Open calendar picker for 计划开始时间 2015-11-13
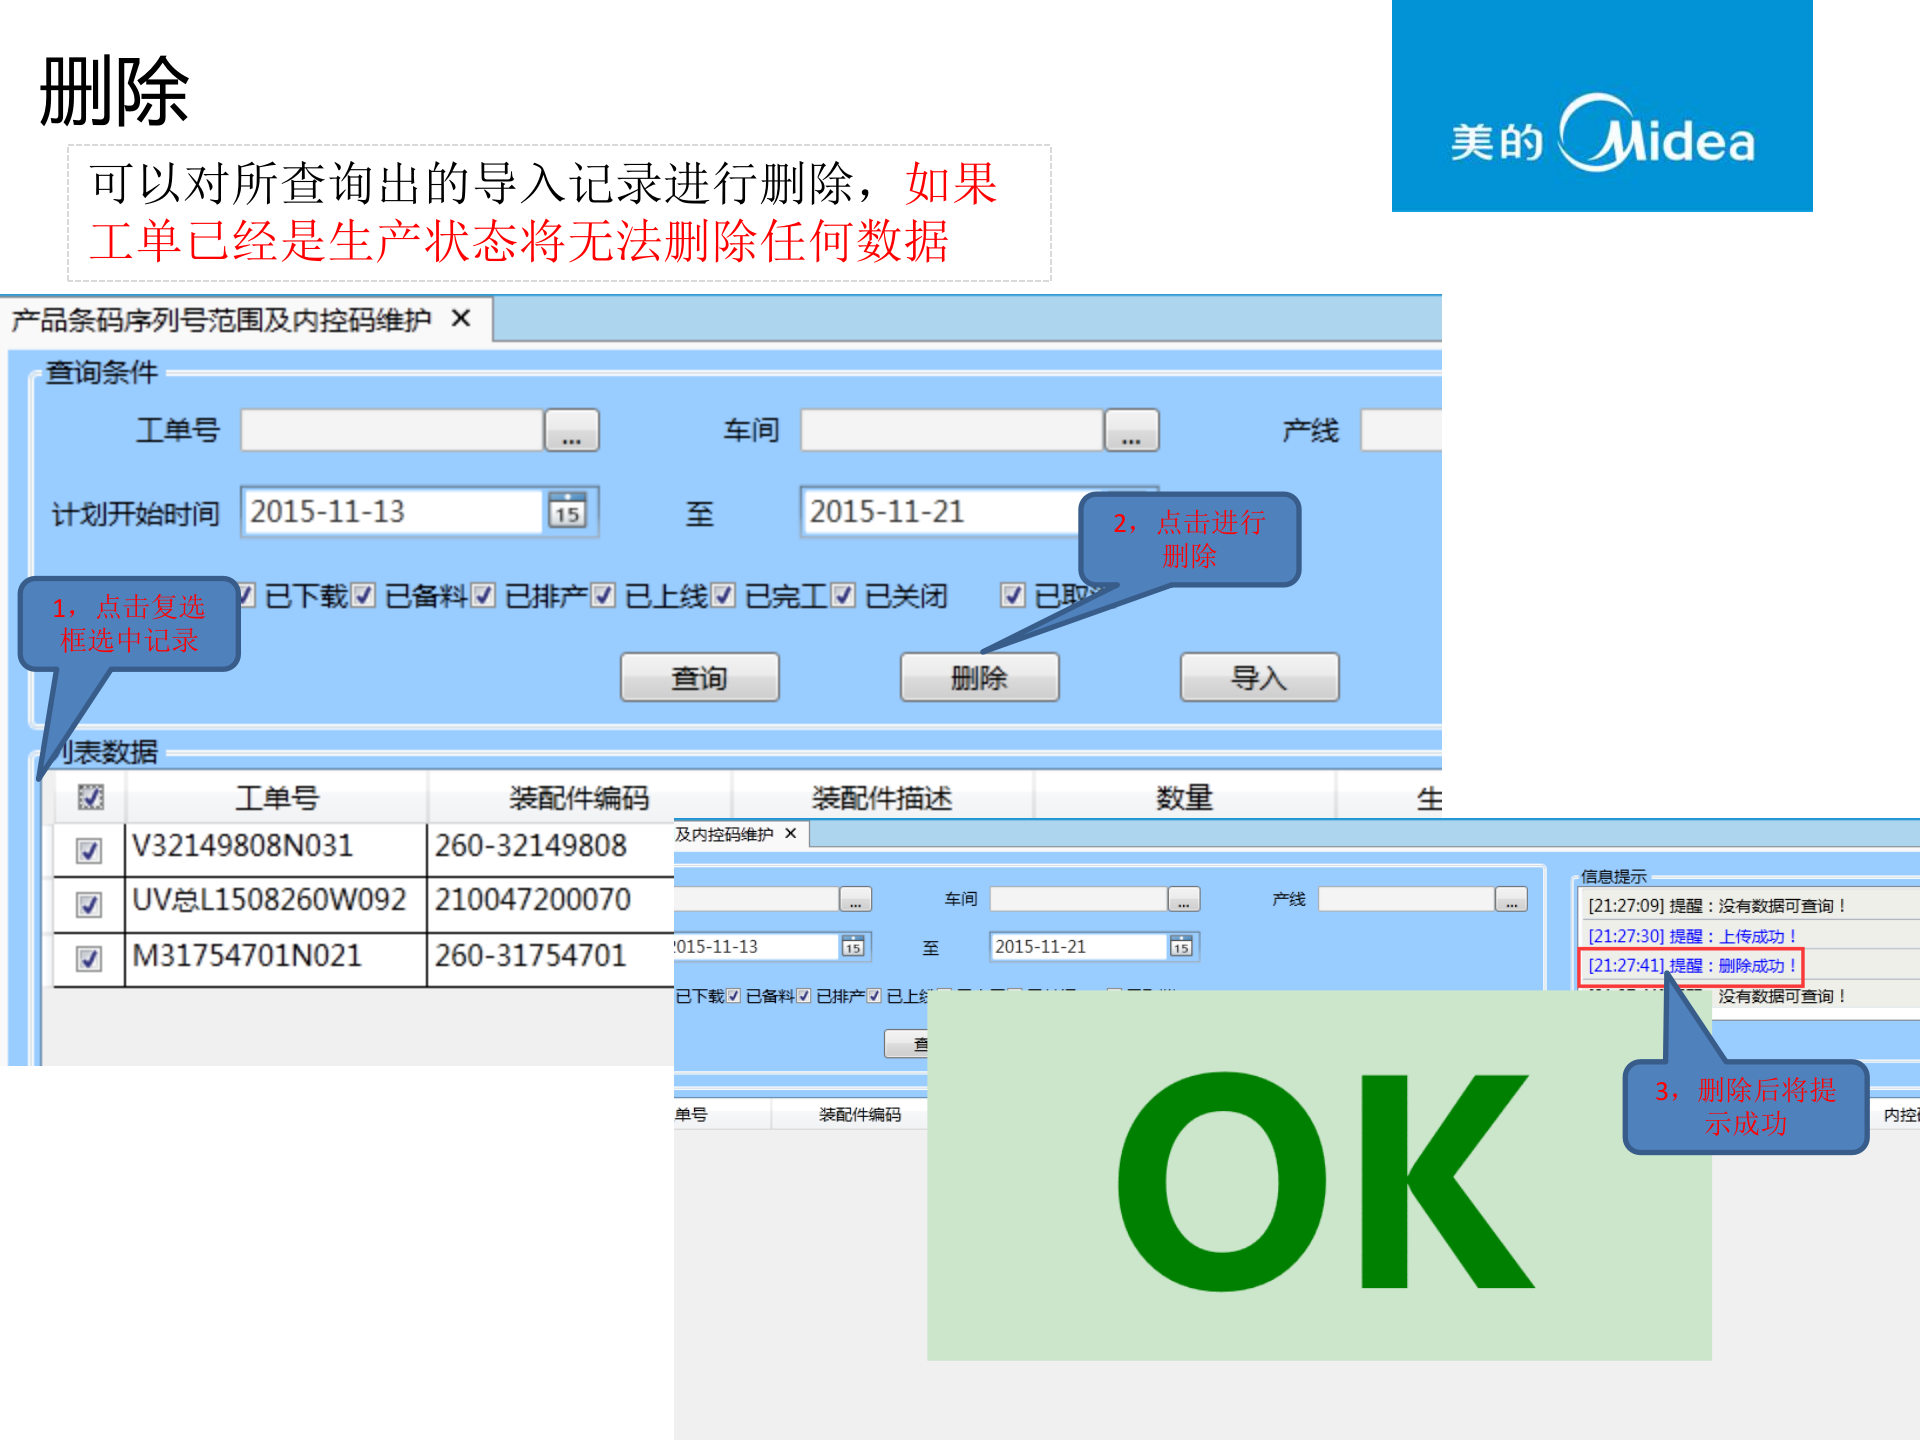The width and height of the screenshot is (1920, 1440). pyautogui.click(x=566, y=511)
